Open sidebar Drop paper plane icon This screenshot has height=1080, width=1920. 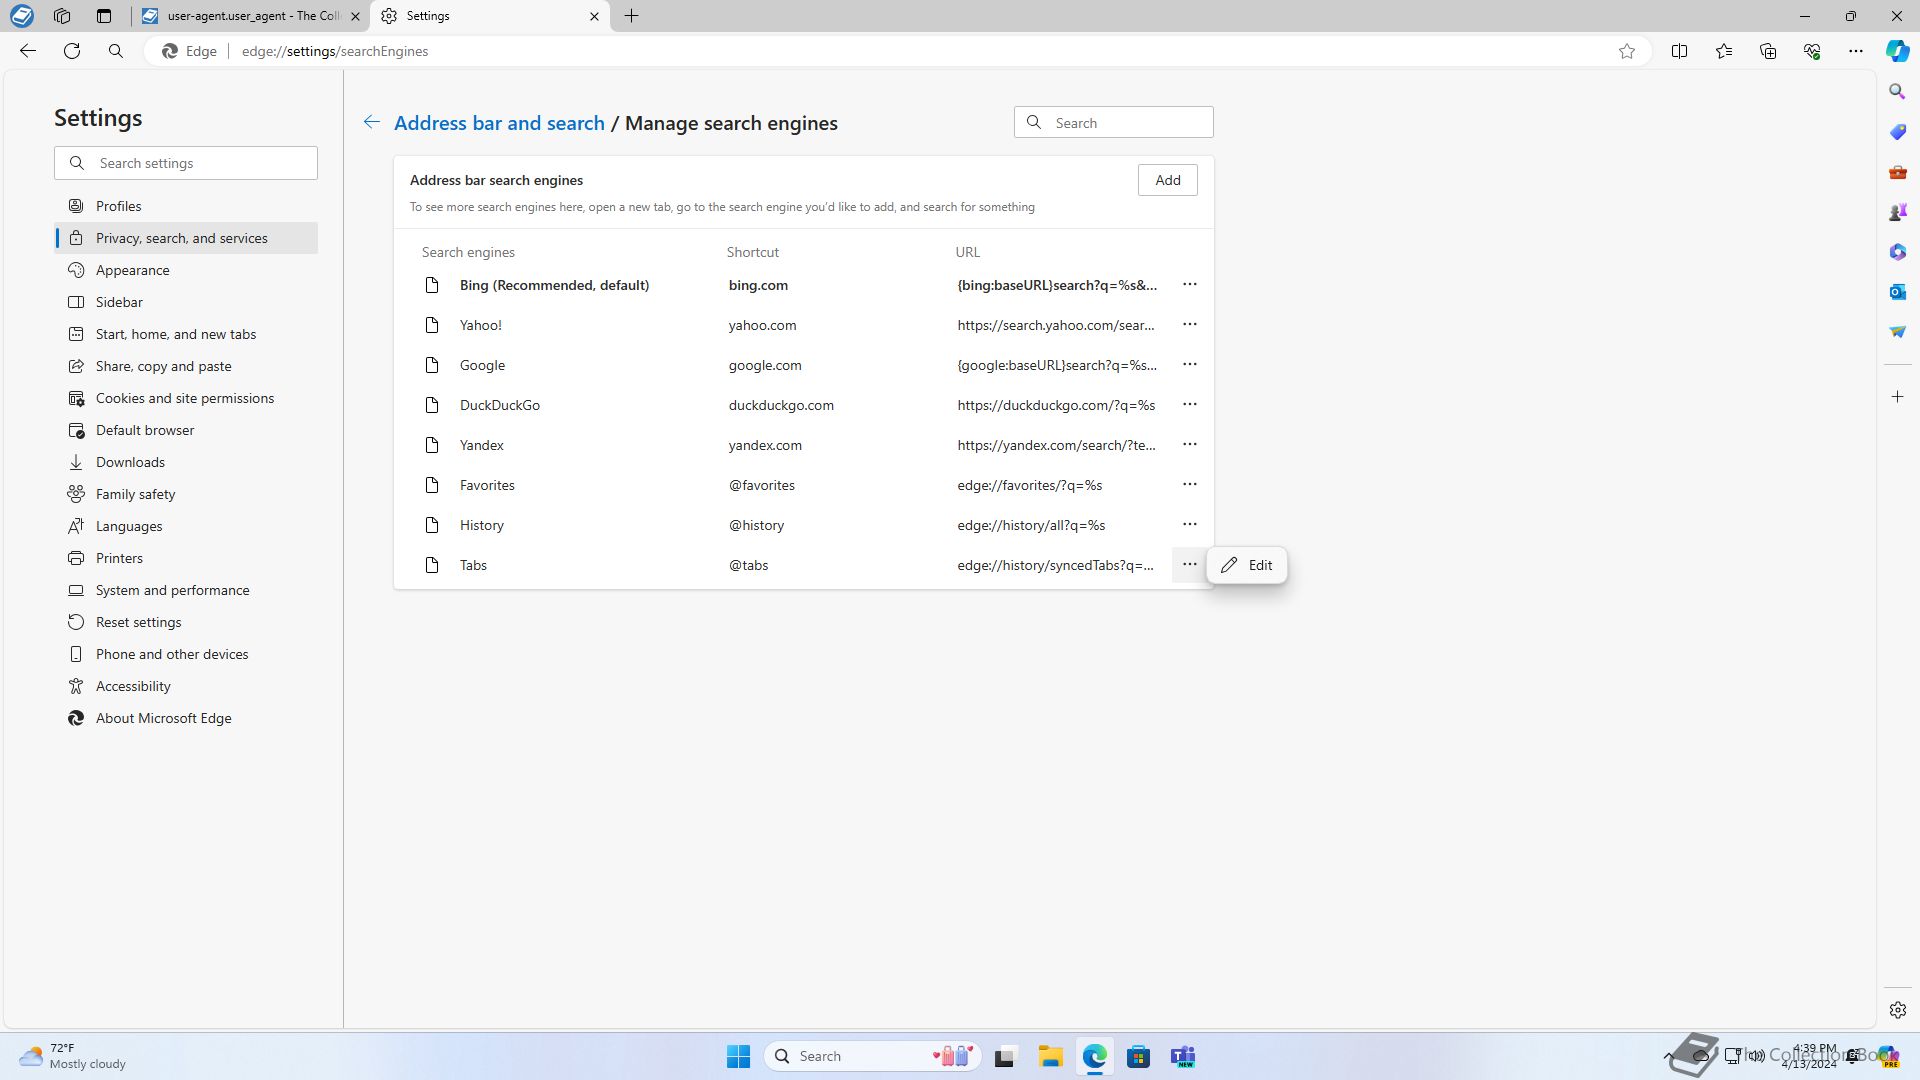[x=1897, y=332]
